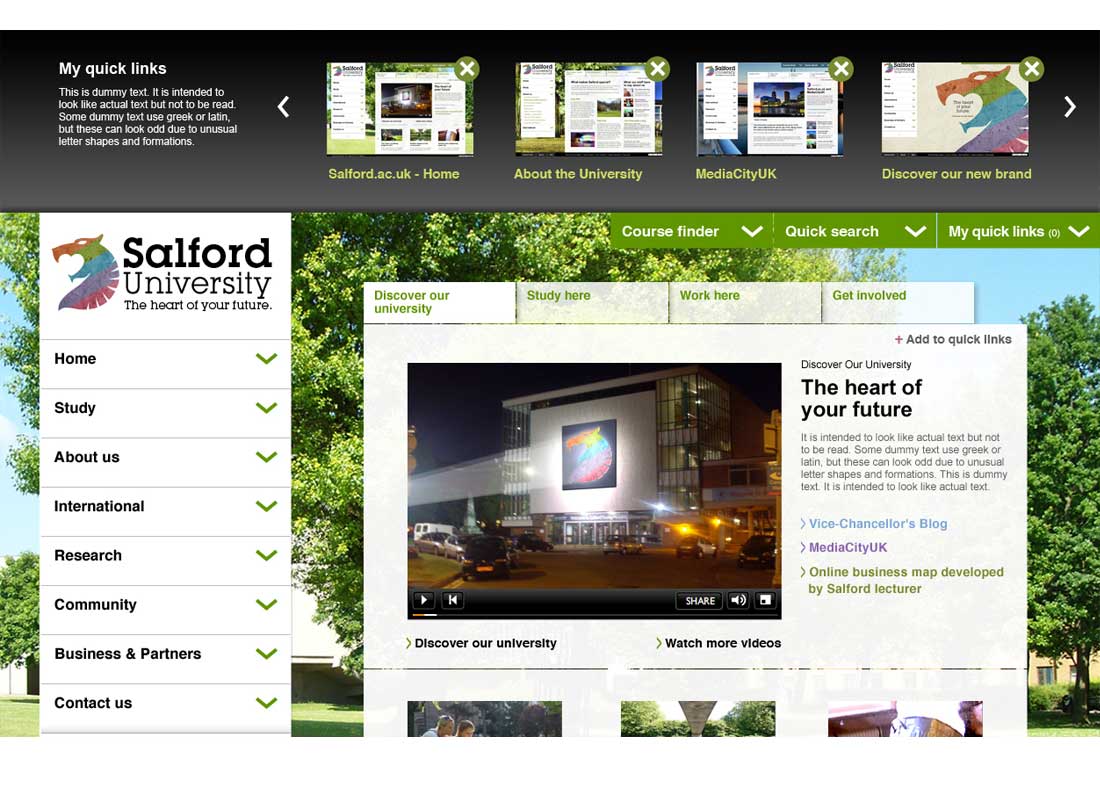Switch to the Work here tab
This screenshot has height=800, width=1100.
pos(745,302)
